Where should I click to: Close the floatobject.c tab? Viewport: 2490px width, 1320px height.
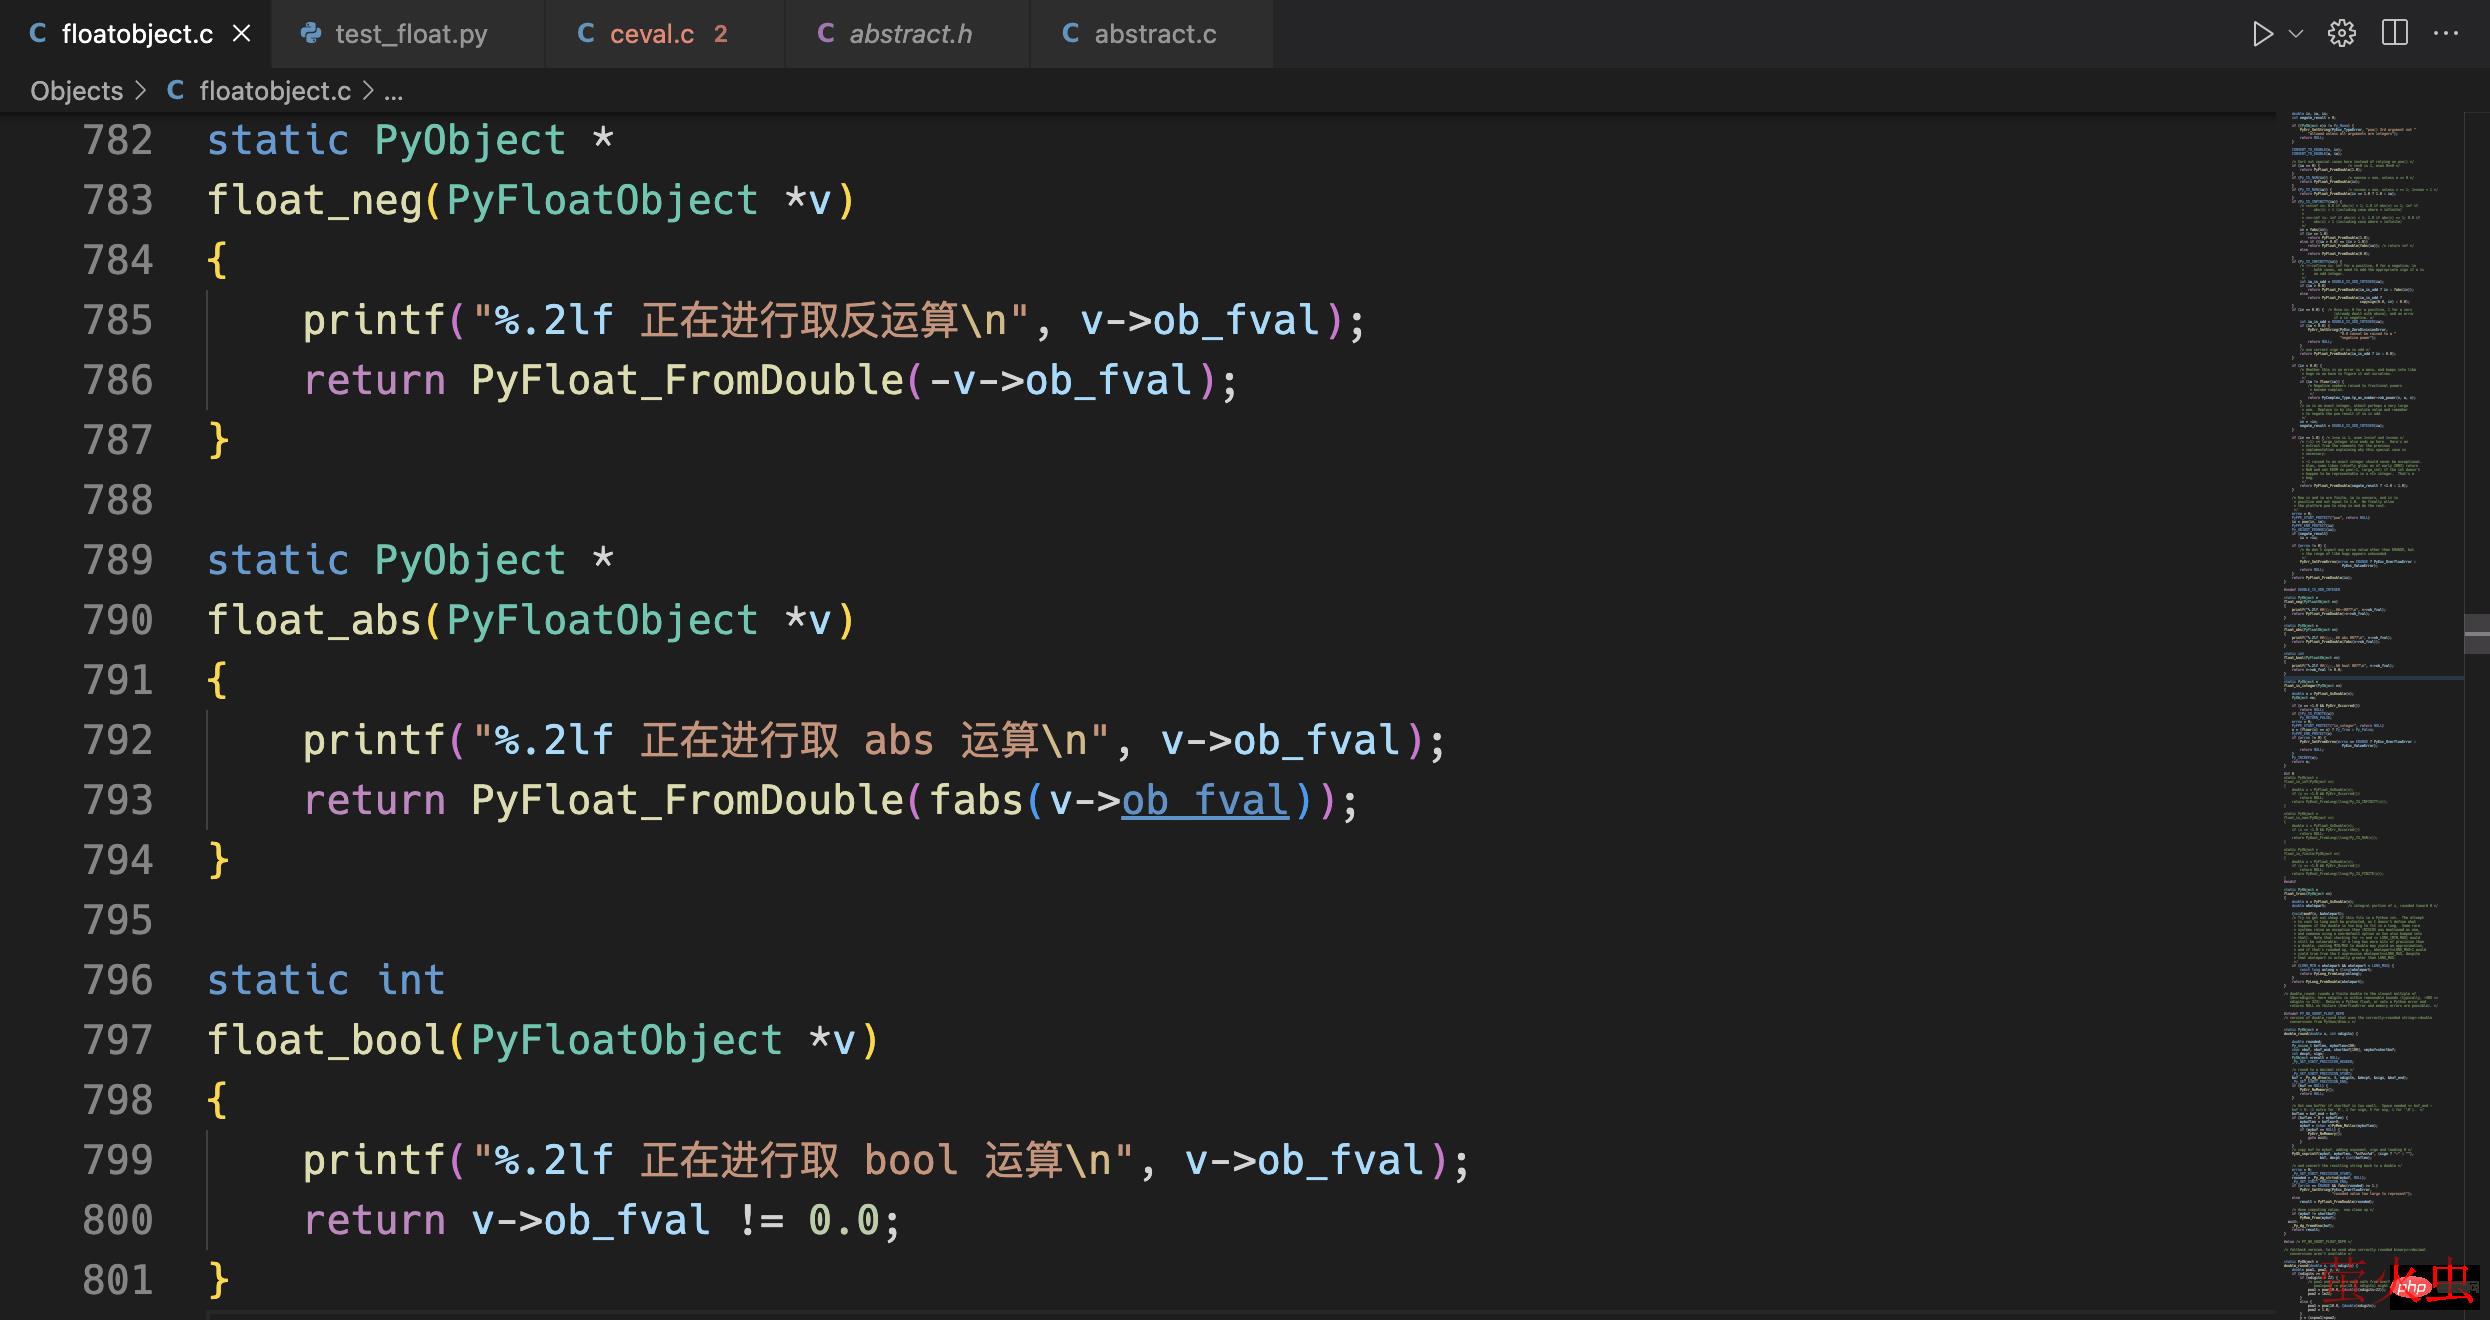(242, 33)
